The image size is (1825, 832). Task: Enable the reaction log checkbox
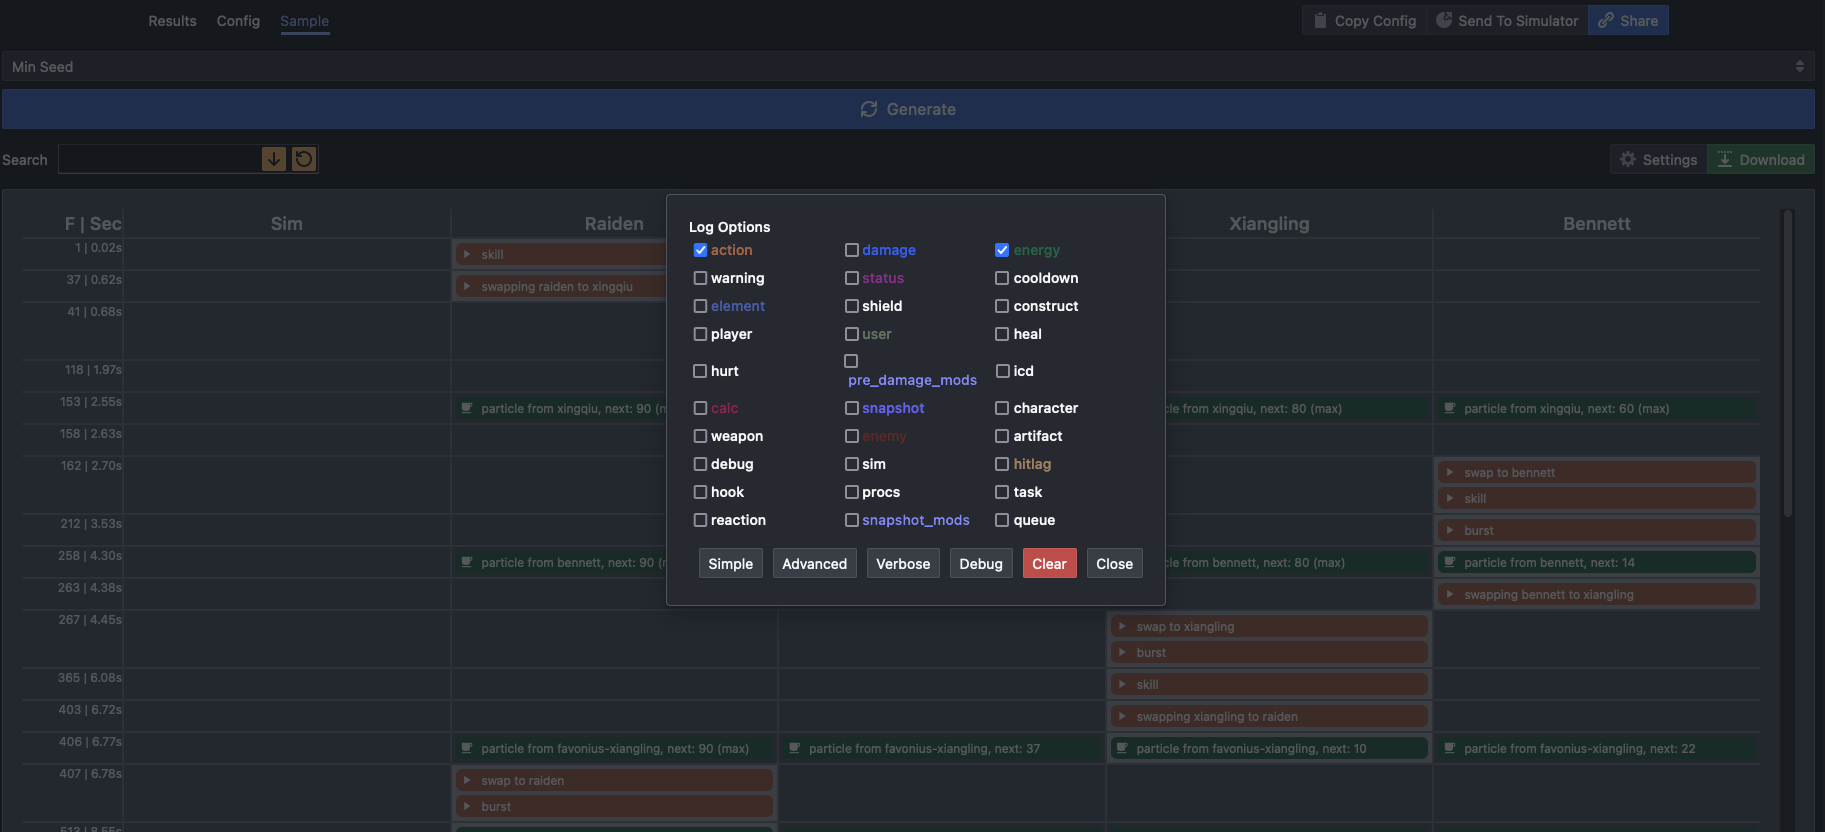point(700,520)
